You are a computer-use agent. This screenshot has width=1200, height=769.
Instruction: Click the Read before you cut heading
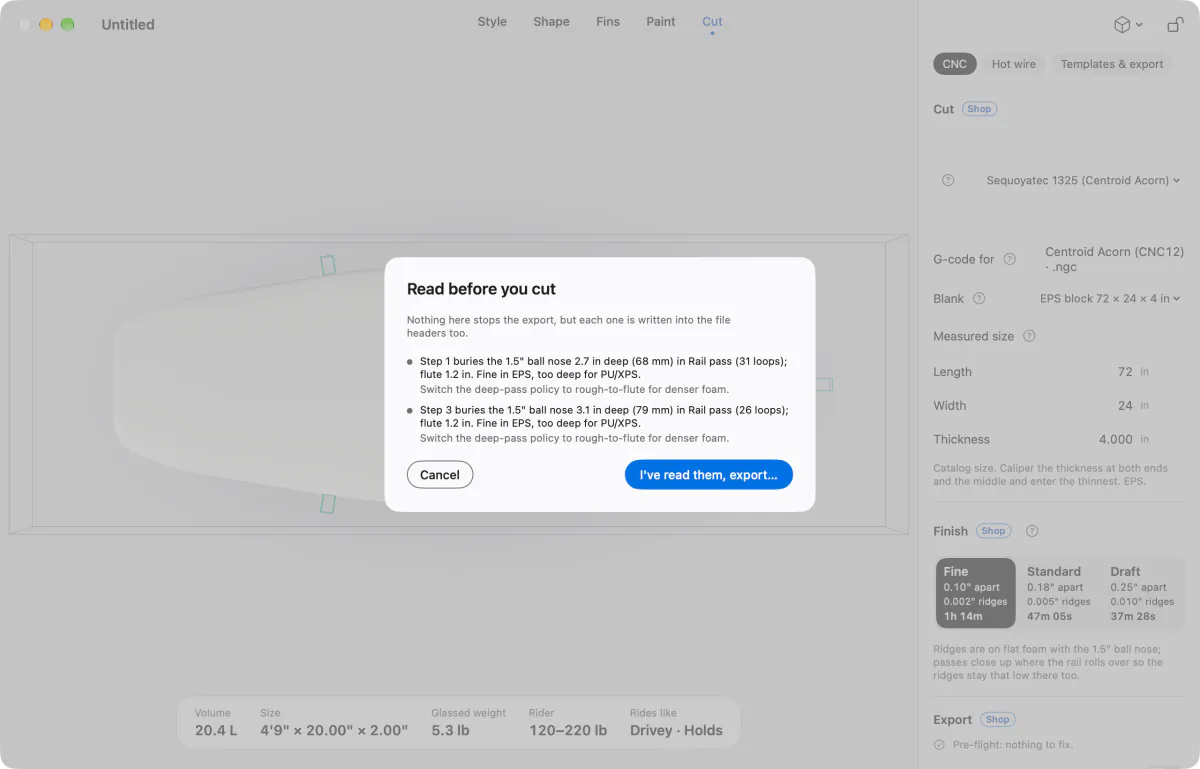481,289
